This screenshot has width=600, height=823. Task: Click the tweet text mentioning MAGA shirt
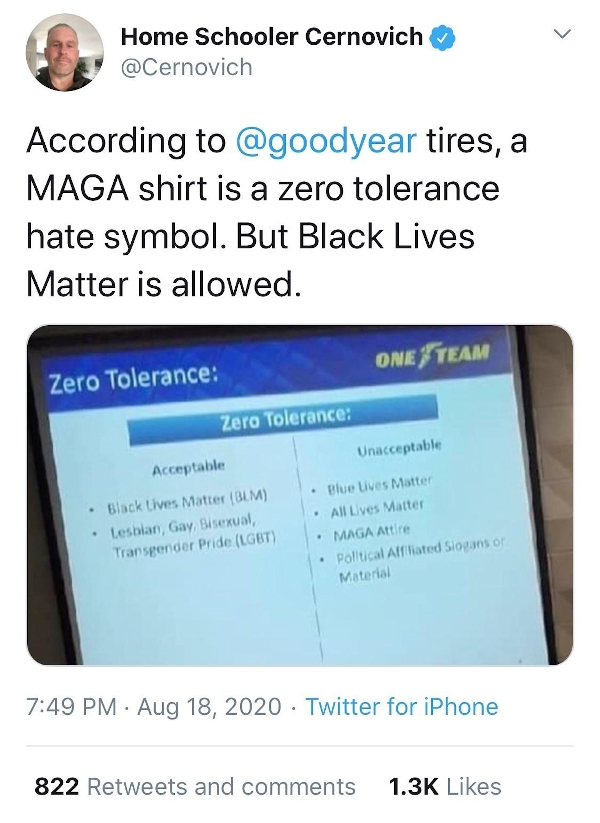[262, 189]
